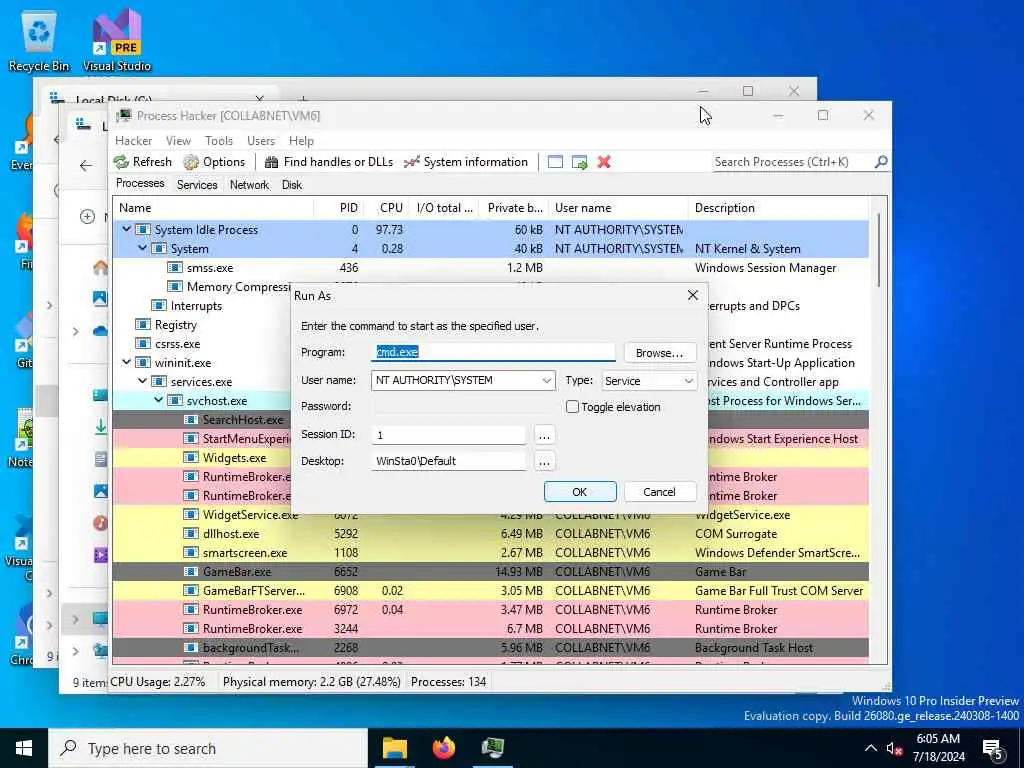
Task: Show hidden tray icons chevron
Action: pyautogui.click(x=871, y=748)
